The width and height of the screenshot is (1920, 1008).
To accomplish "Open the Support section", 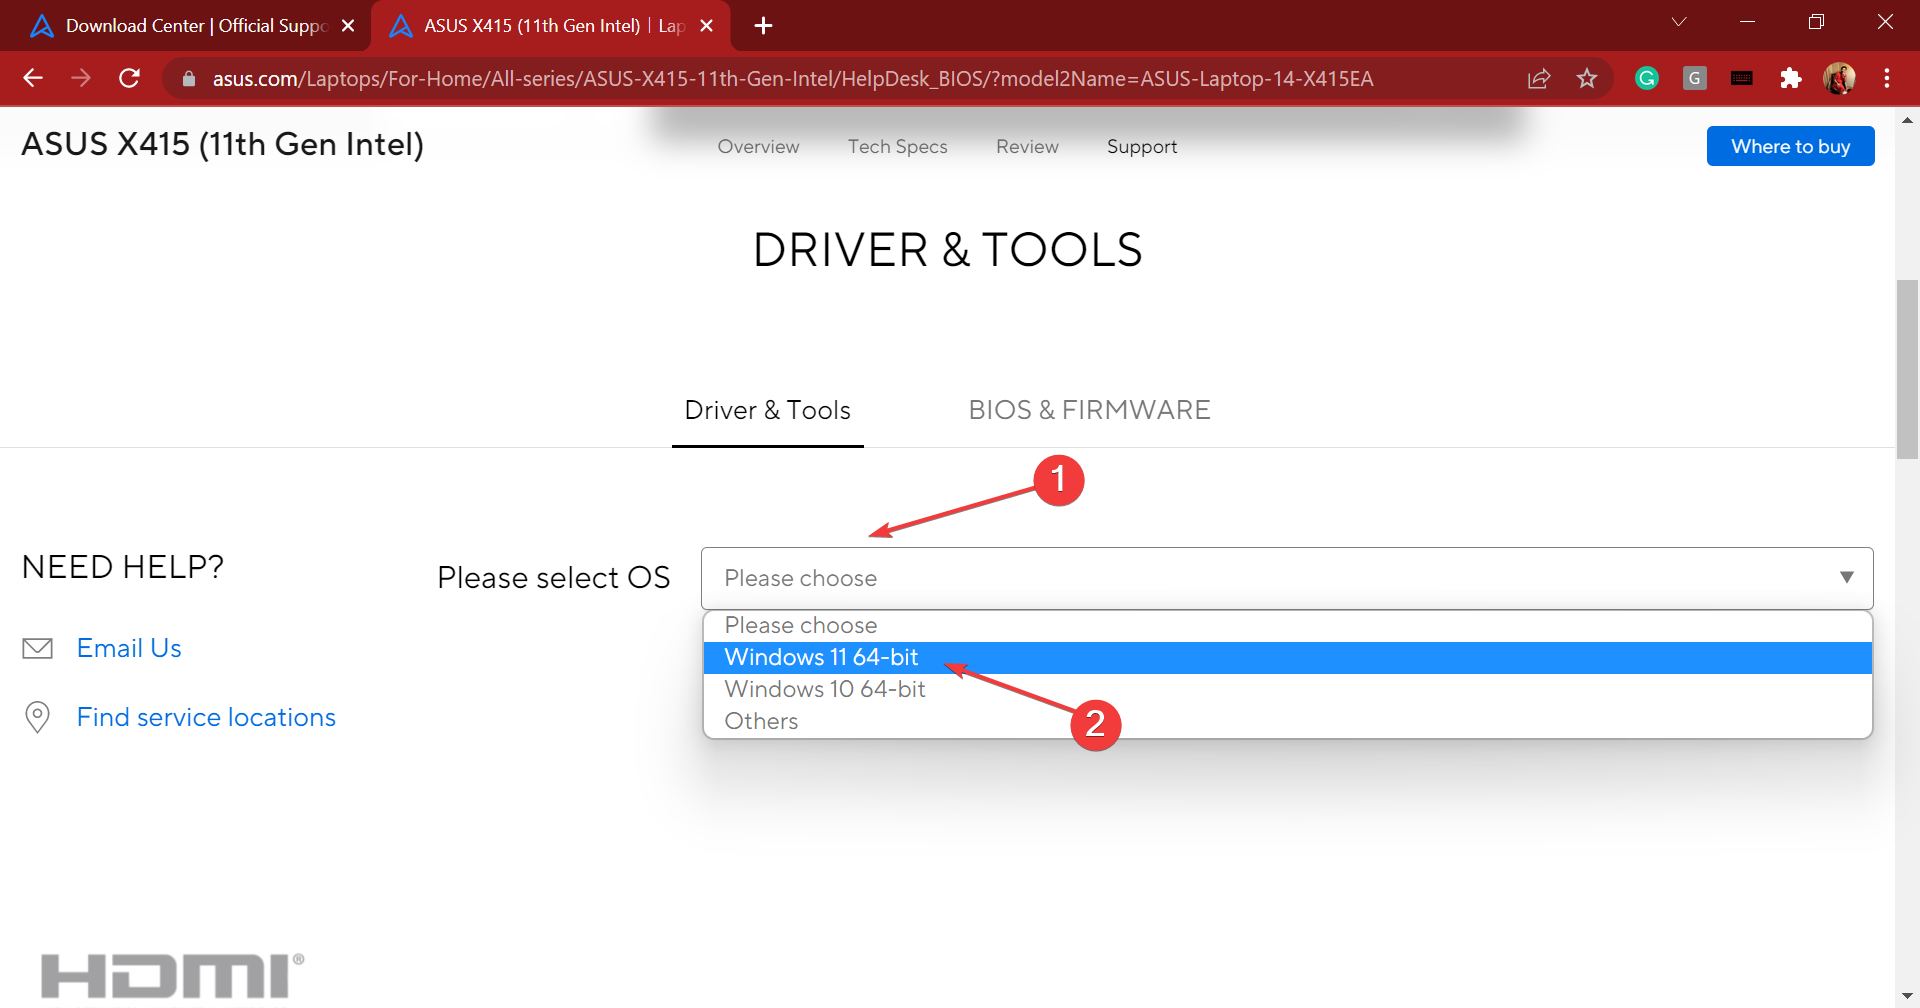I will coord(1141,147).
